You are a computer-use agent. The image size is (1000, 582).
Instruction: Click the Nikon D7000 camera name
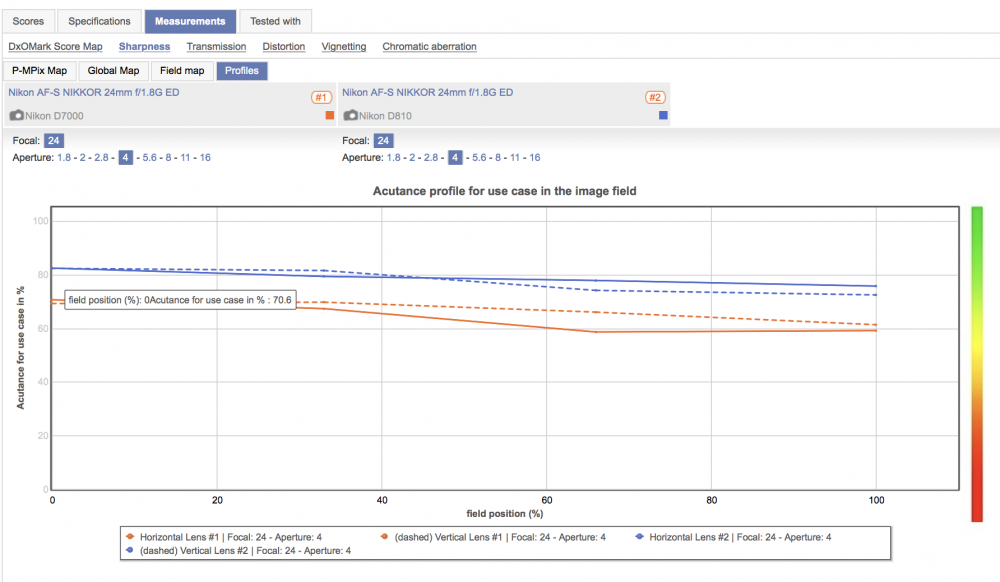coord(54,116)
